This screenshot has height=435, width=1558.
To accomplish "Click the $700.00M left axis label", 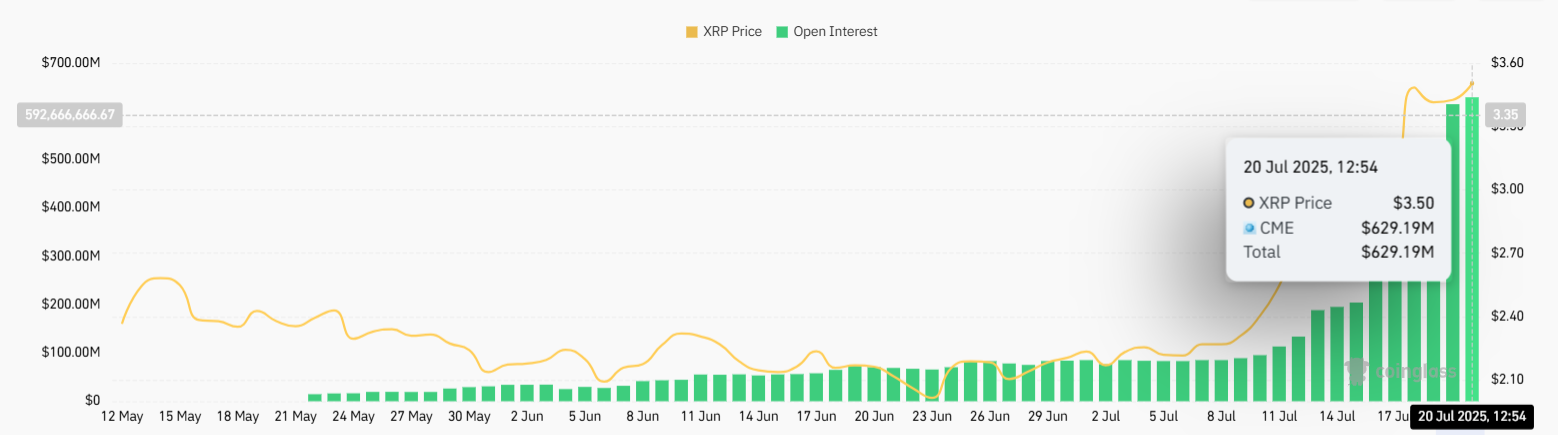I will tap(70, 63).
